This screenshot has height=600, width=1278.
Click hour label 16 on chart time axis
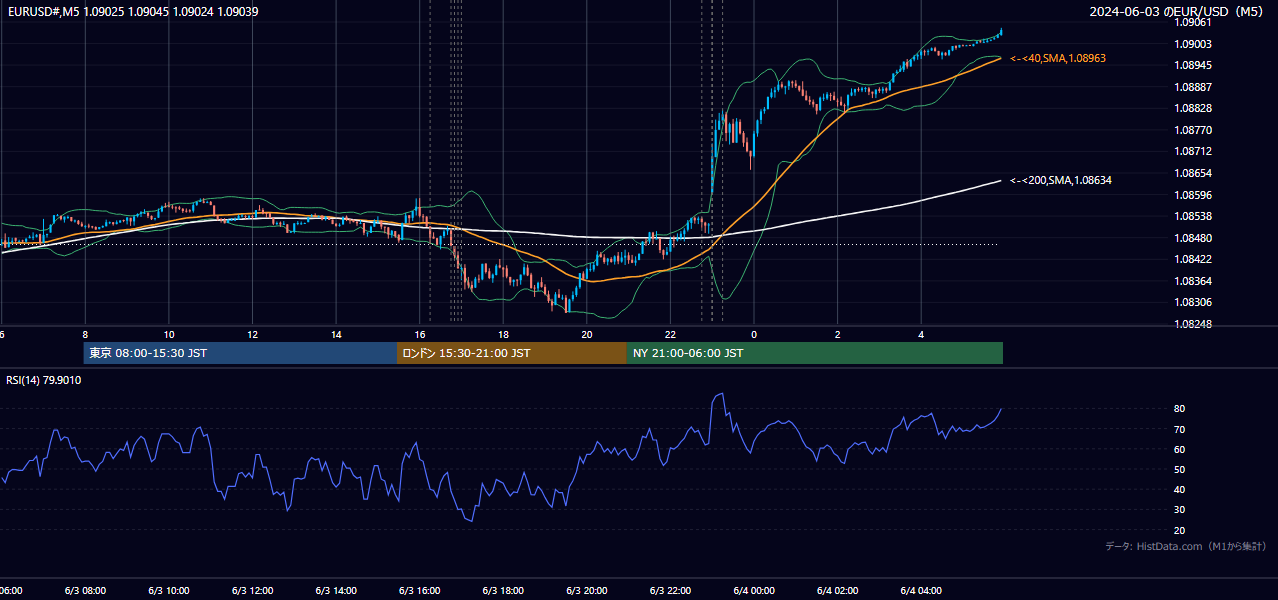point(420,334)
